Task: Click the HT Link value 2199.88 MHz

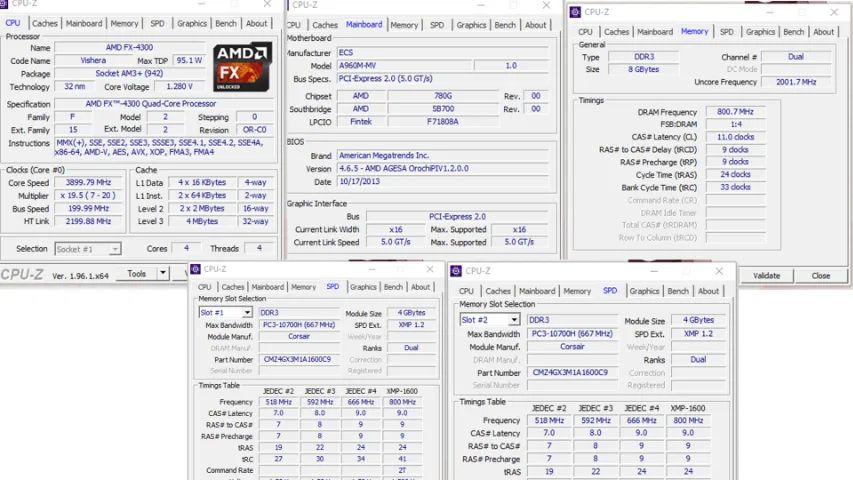Action: [x=88, y=221]
